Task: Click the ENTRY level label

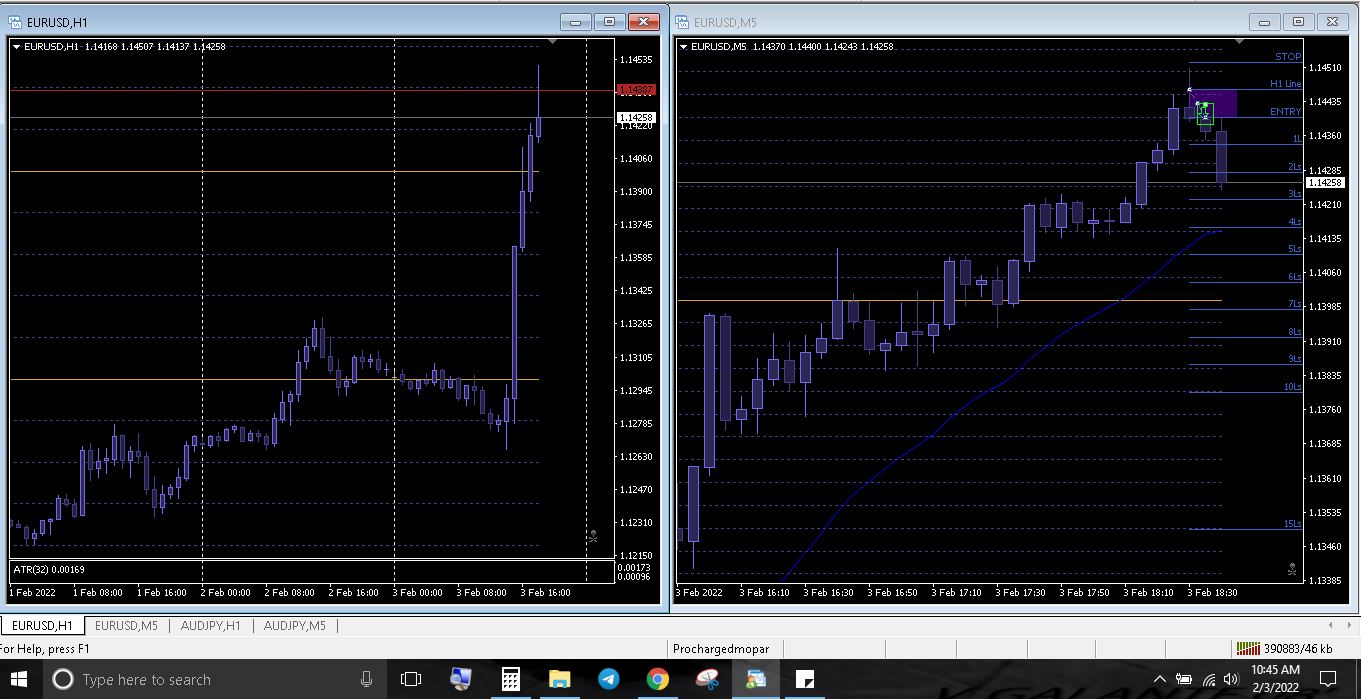Action: coord(1285,112)
